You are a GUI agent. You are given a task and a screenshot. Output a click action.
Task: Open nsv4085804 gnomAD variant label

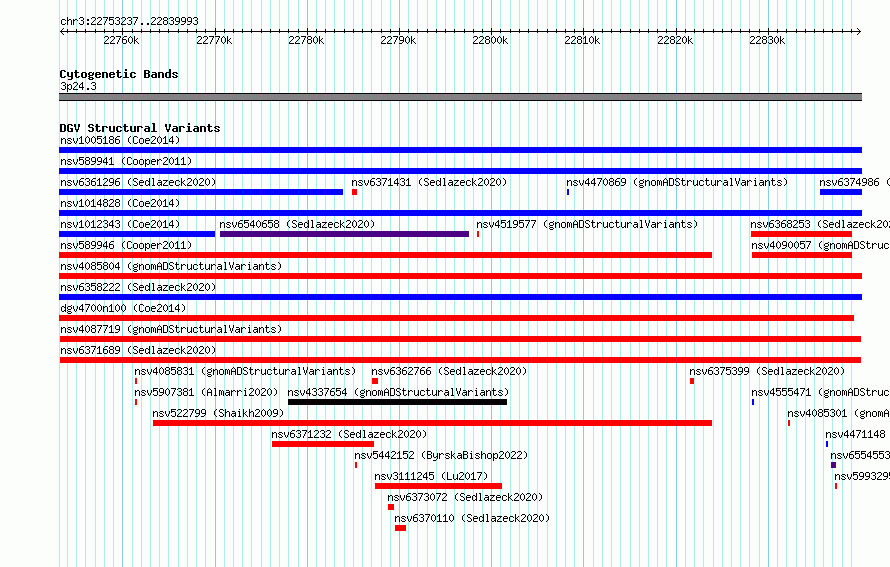171,266
